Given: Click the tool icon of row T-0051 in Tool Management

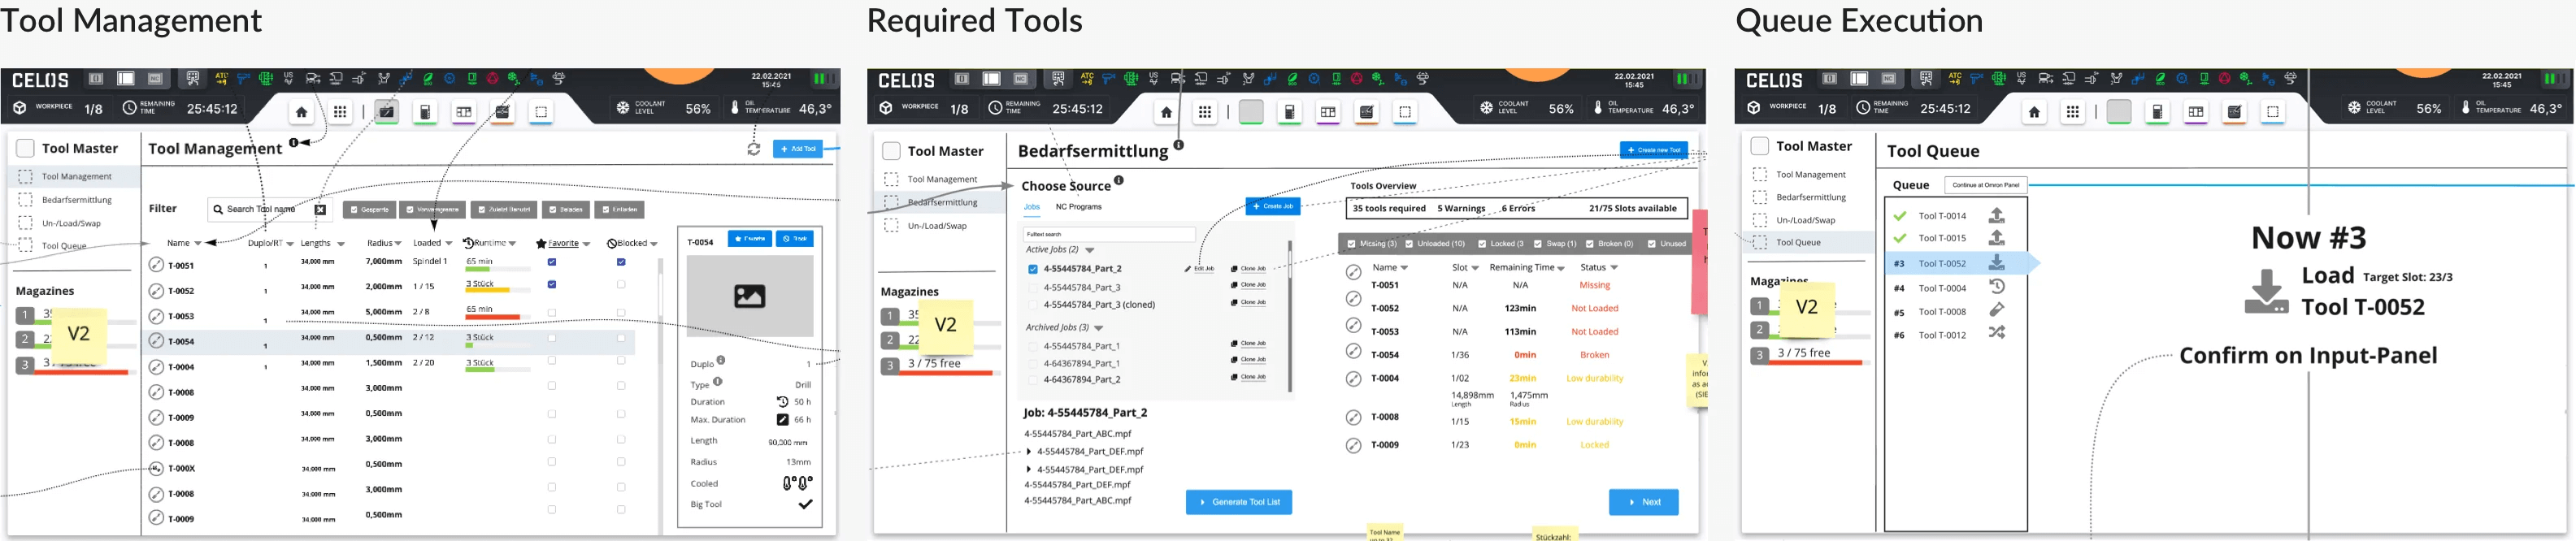Looking at the screenshot, I should click(x=156, y=265).
